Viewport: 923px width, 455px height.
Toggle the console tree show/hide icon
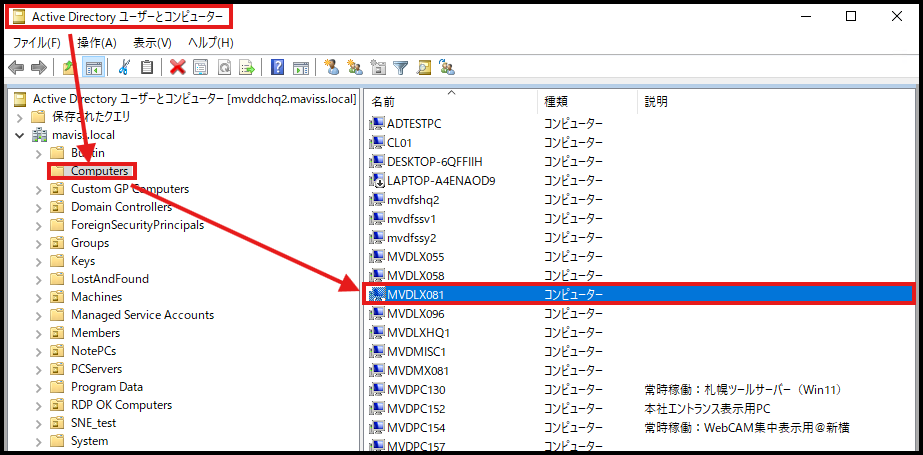pos(93,68)
